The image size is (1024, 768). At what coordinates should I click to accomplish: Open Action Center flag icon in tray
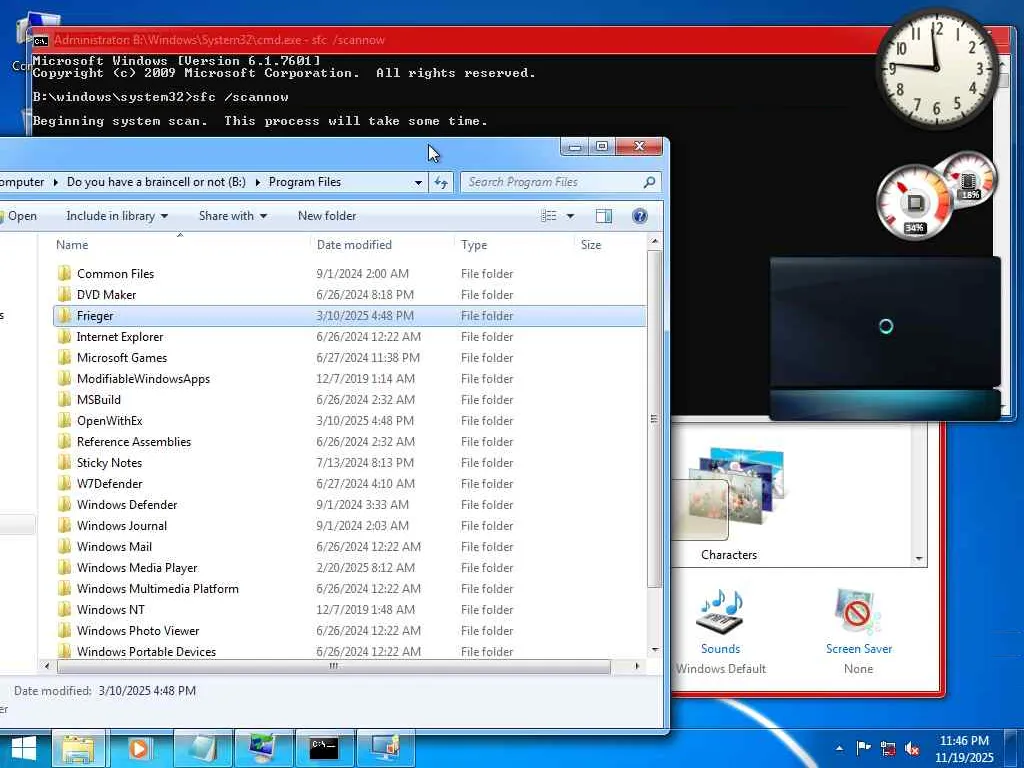pos(863,748)
